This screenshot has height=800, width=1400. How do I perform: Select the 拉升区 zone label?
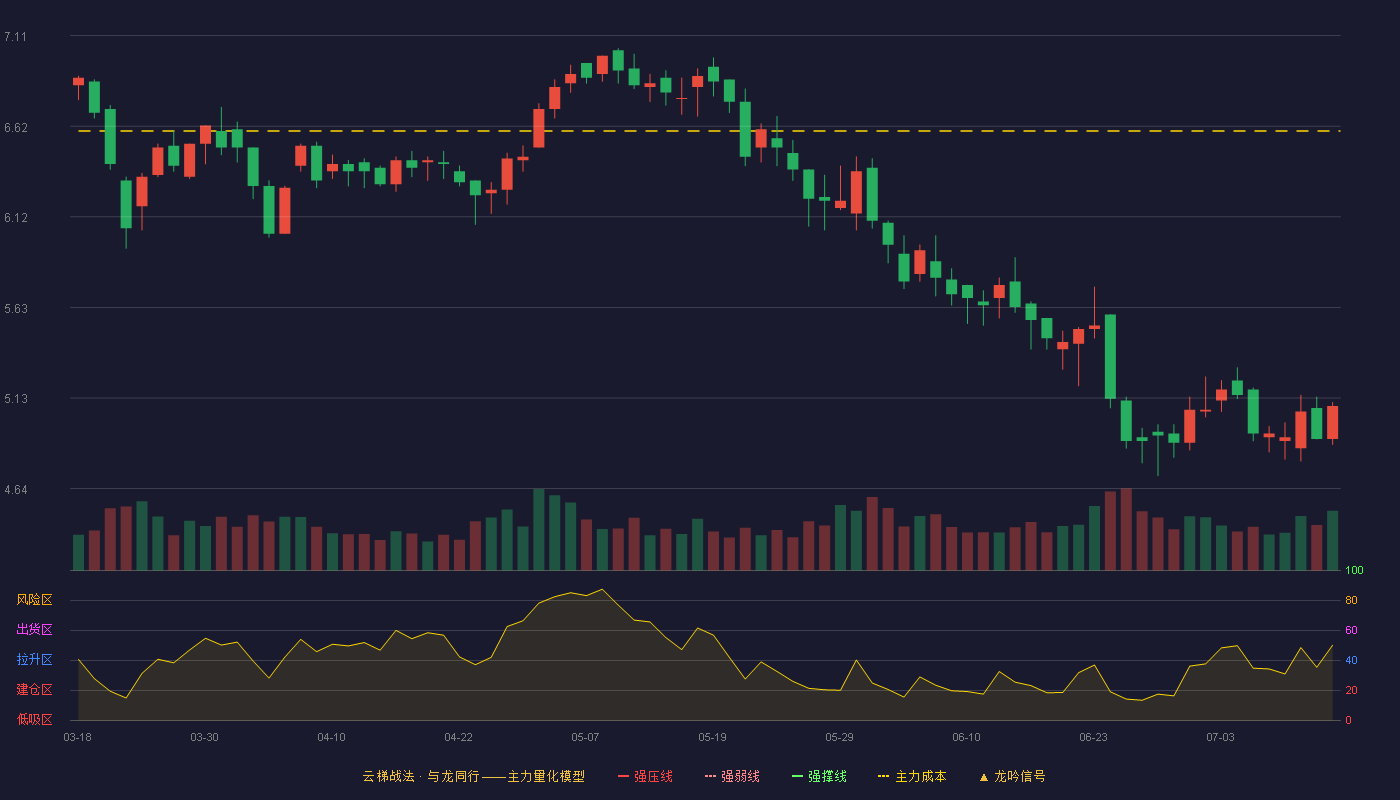(34, 660)
